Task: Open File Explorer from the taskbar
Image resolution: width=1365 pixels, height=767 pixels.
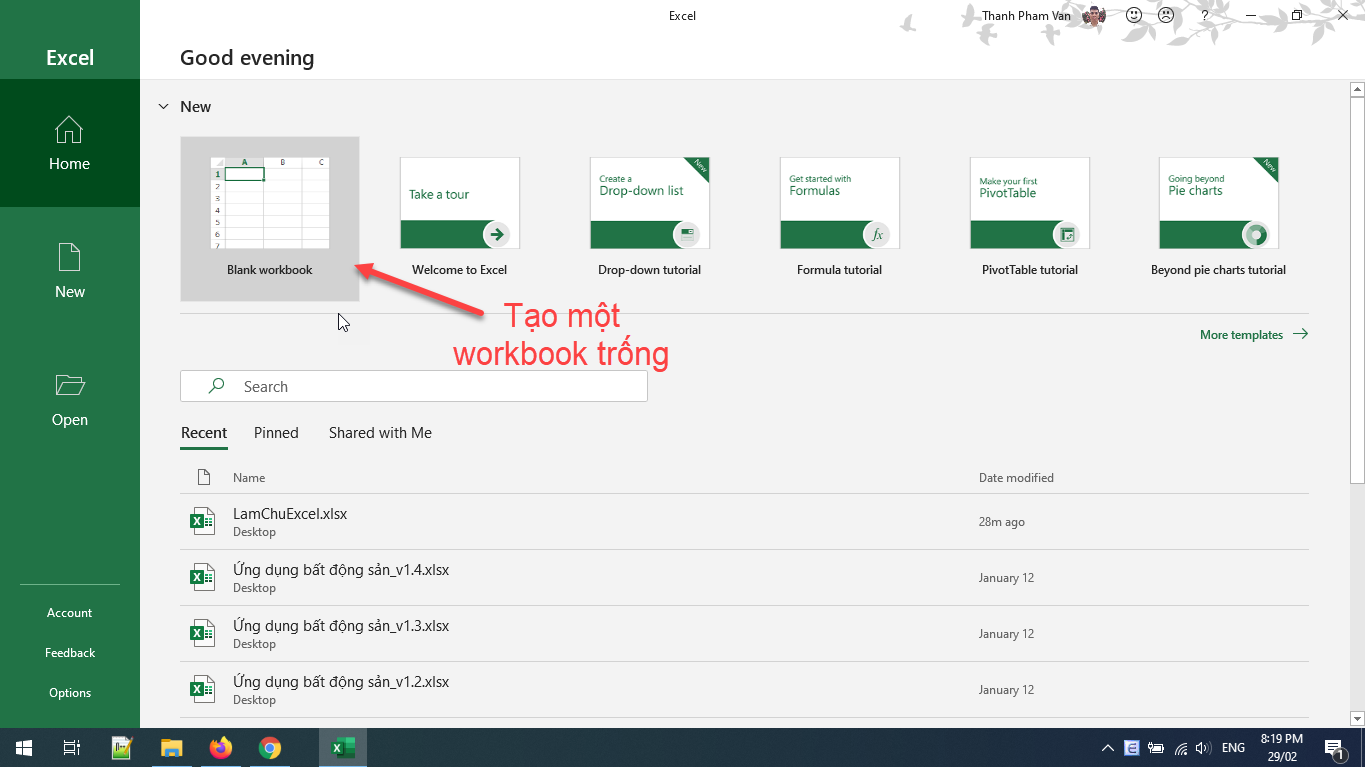Action: click(172, 748)
